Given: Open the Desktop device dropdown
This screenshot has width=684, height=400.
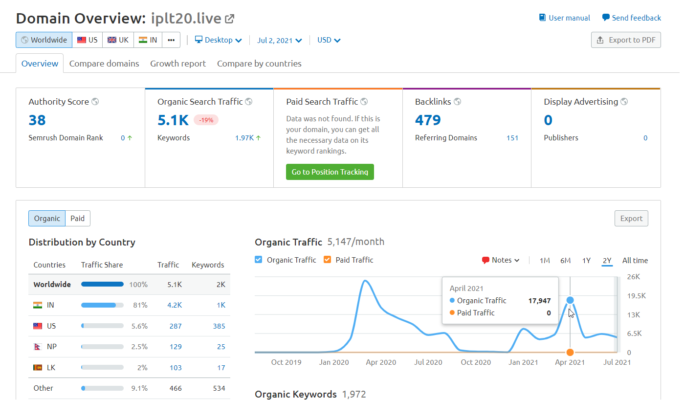Looking at the screenshot, I should [x=218, y=40].
